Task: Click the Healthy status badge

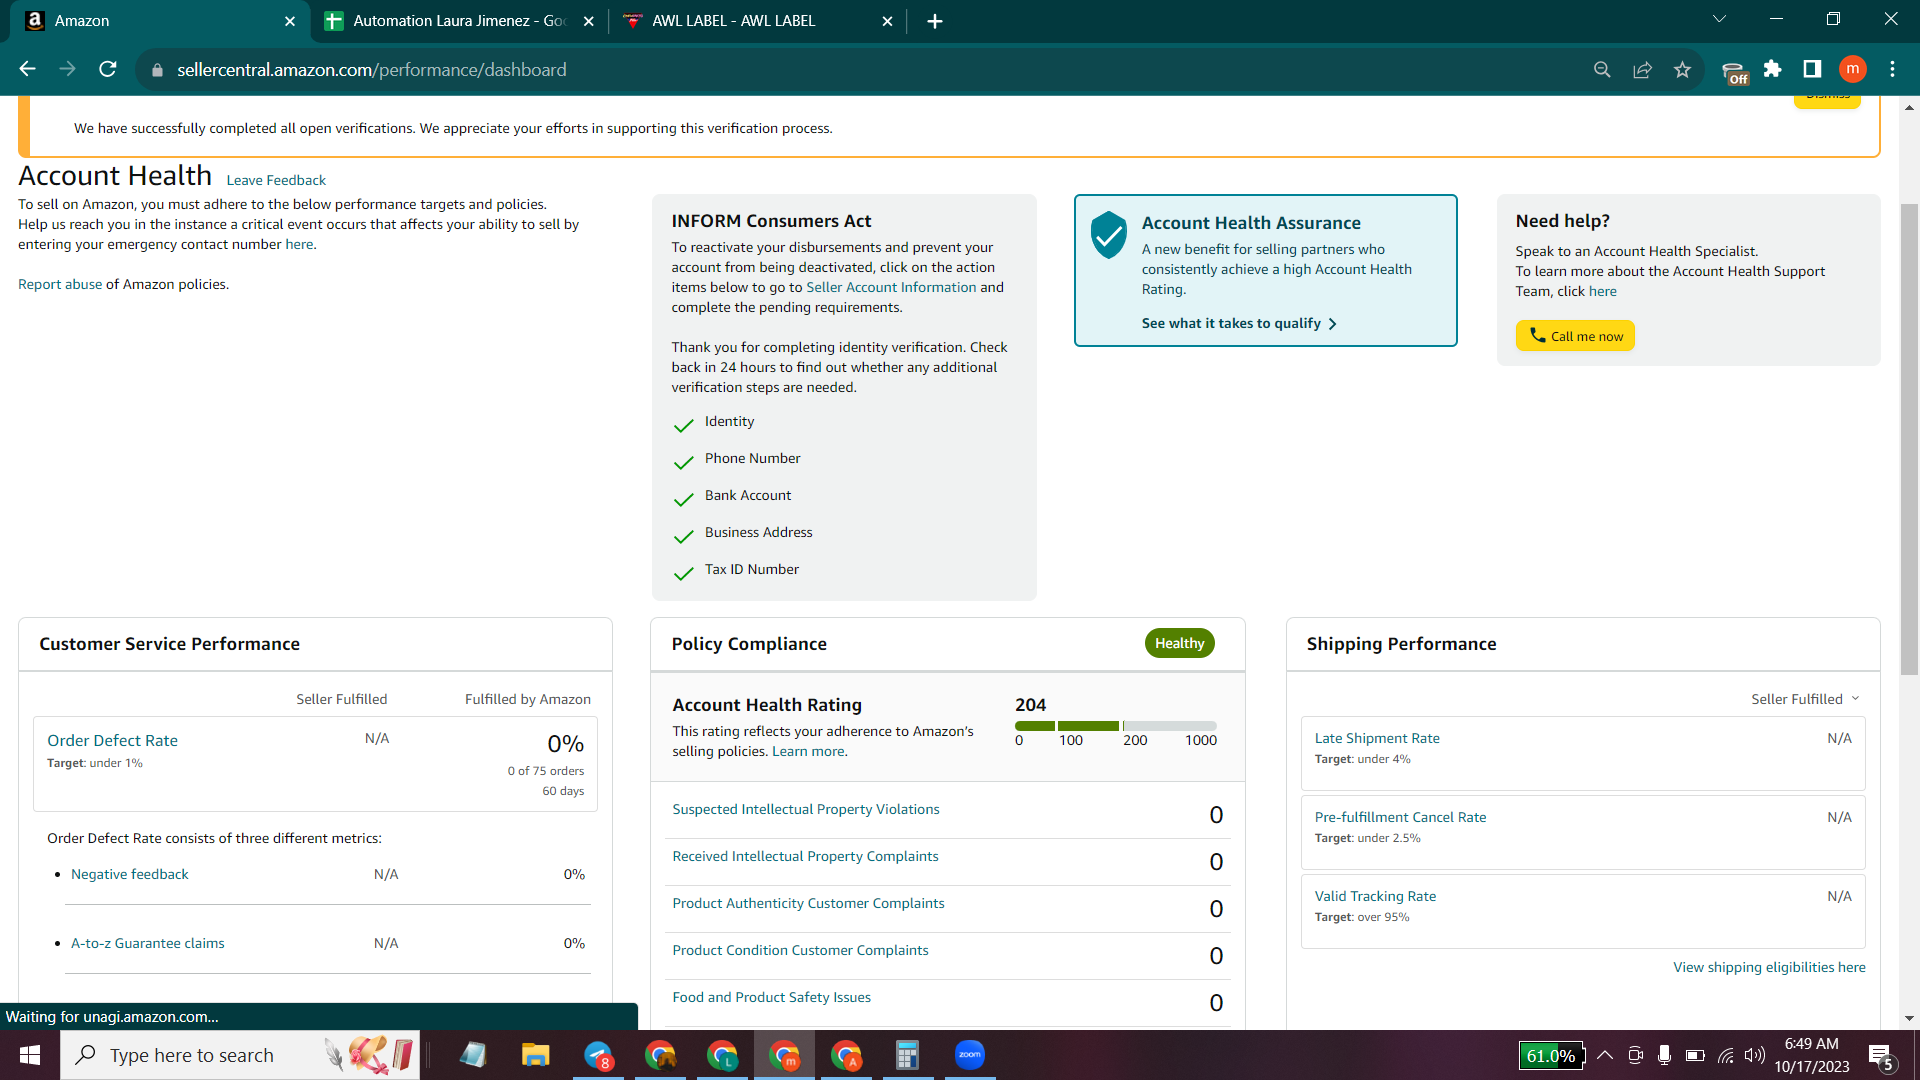Action: (x=1180, y=643)
